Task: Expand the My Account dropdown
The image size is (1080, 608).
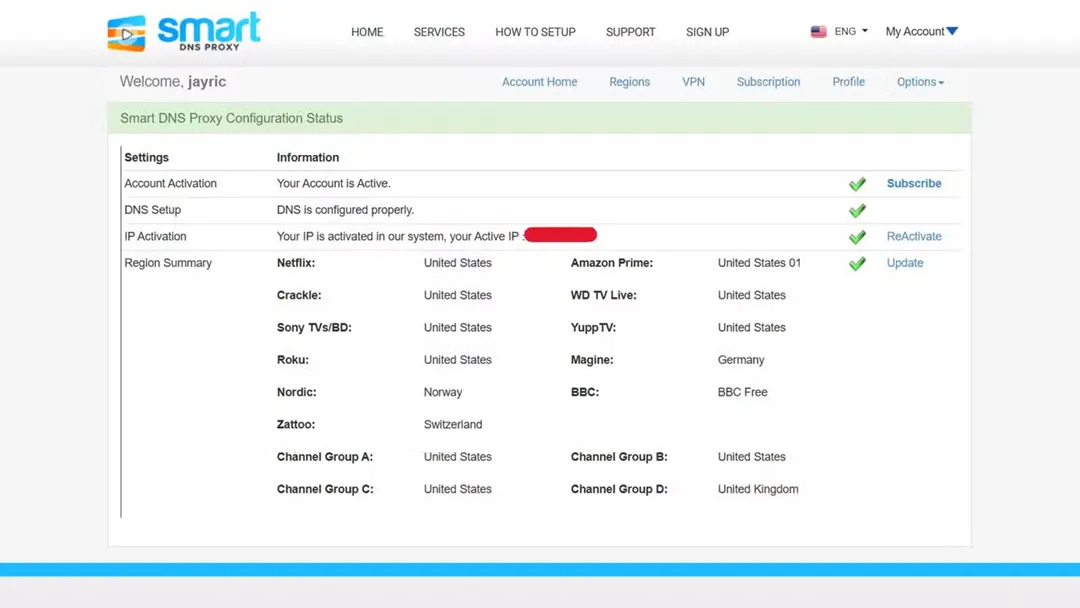Action: tap(920, 31)
